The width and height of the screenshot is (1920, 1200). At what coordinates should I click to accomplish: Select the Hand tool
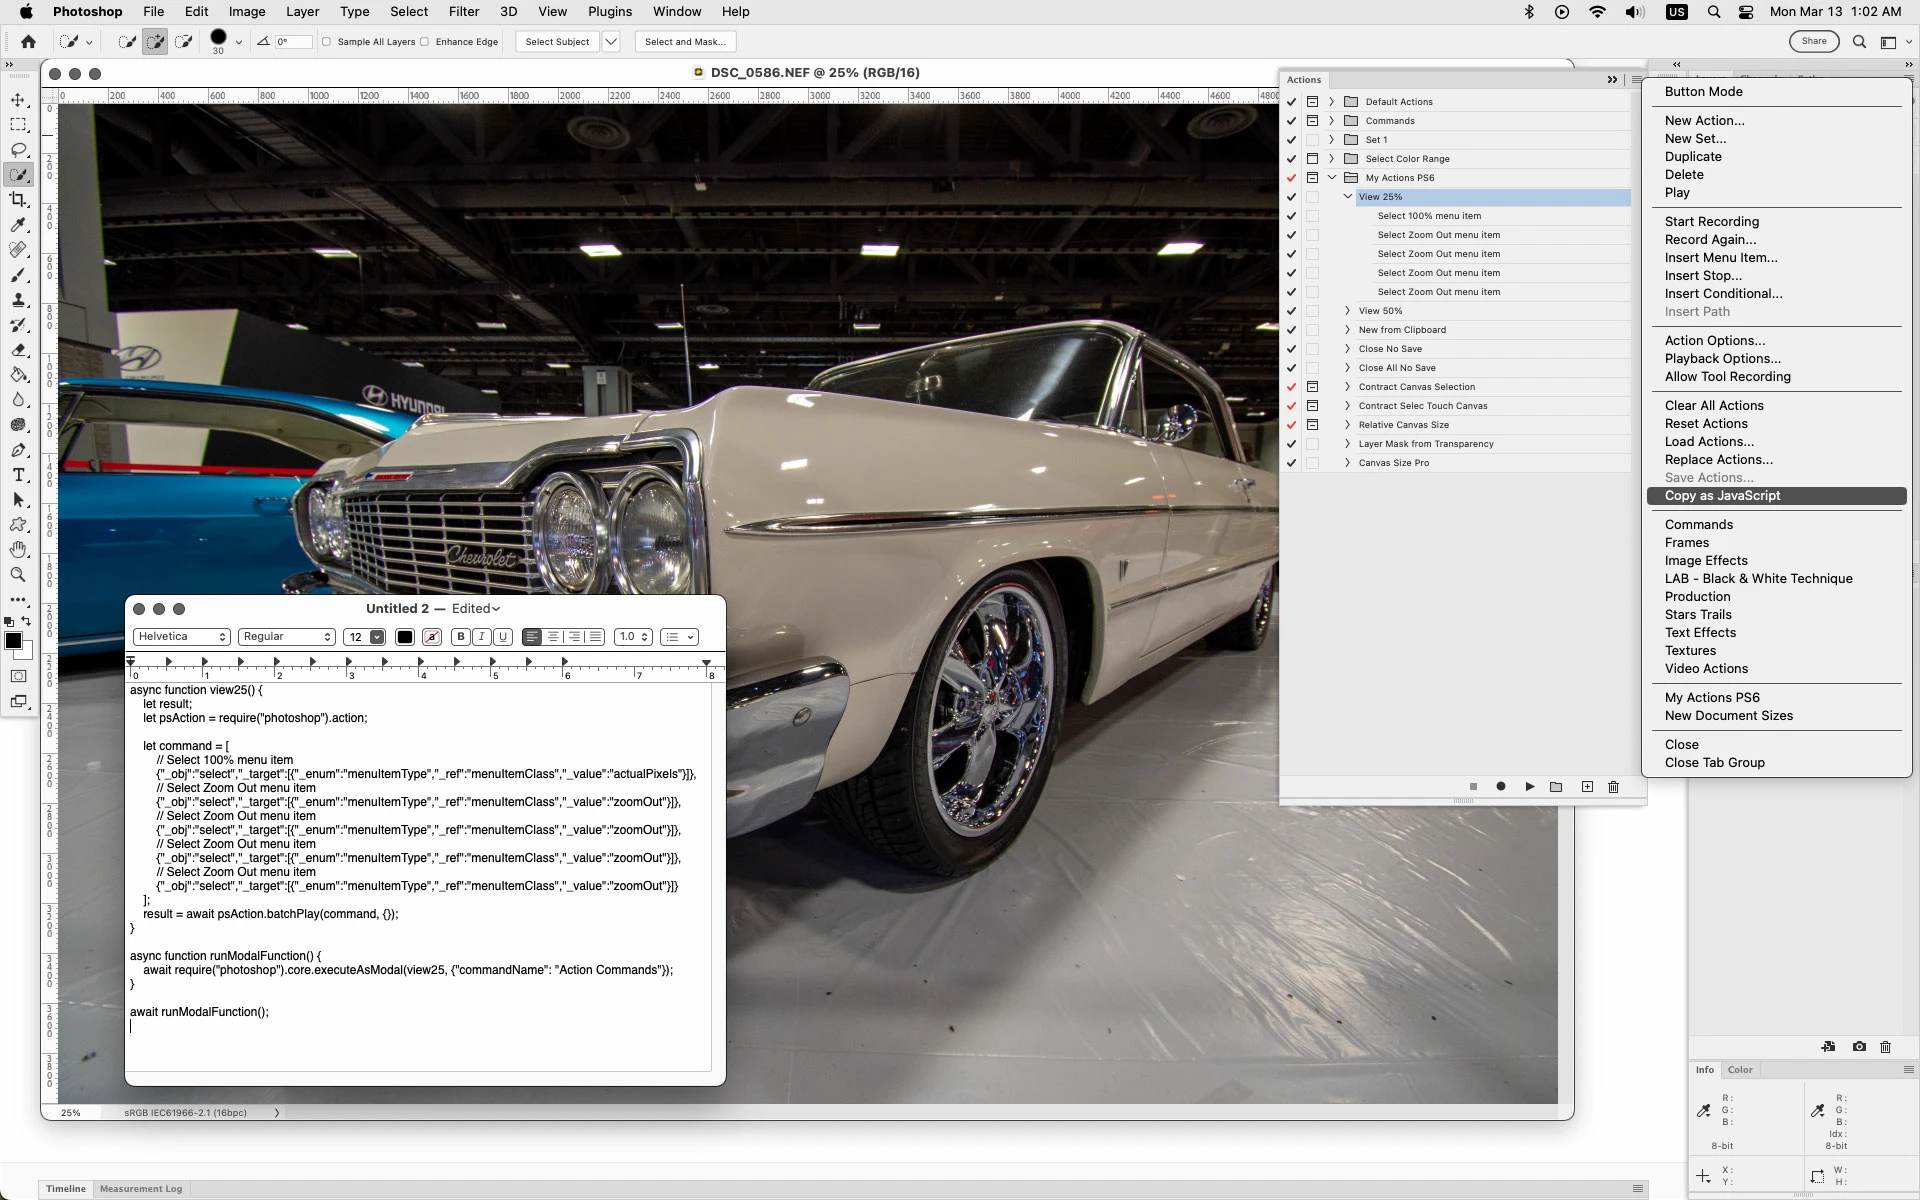18,550
